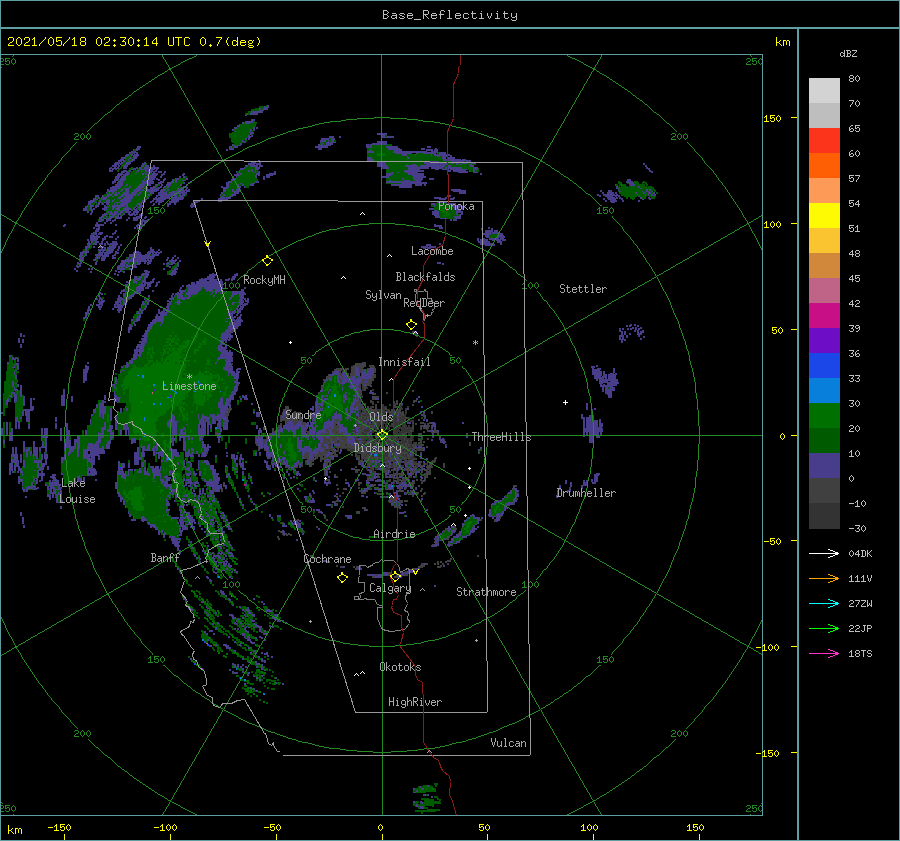The width and height of the screenshot is (900, 841).
Task: Click the yellow diamond marker above Calgary label
Action: [x=395, y=576]
